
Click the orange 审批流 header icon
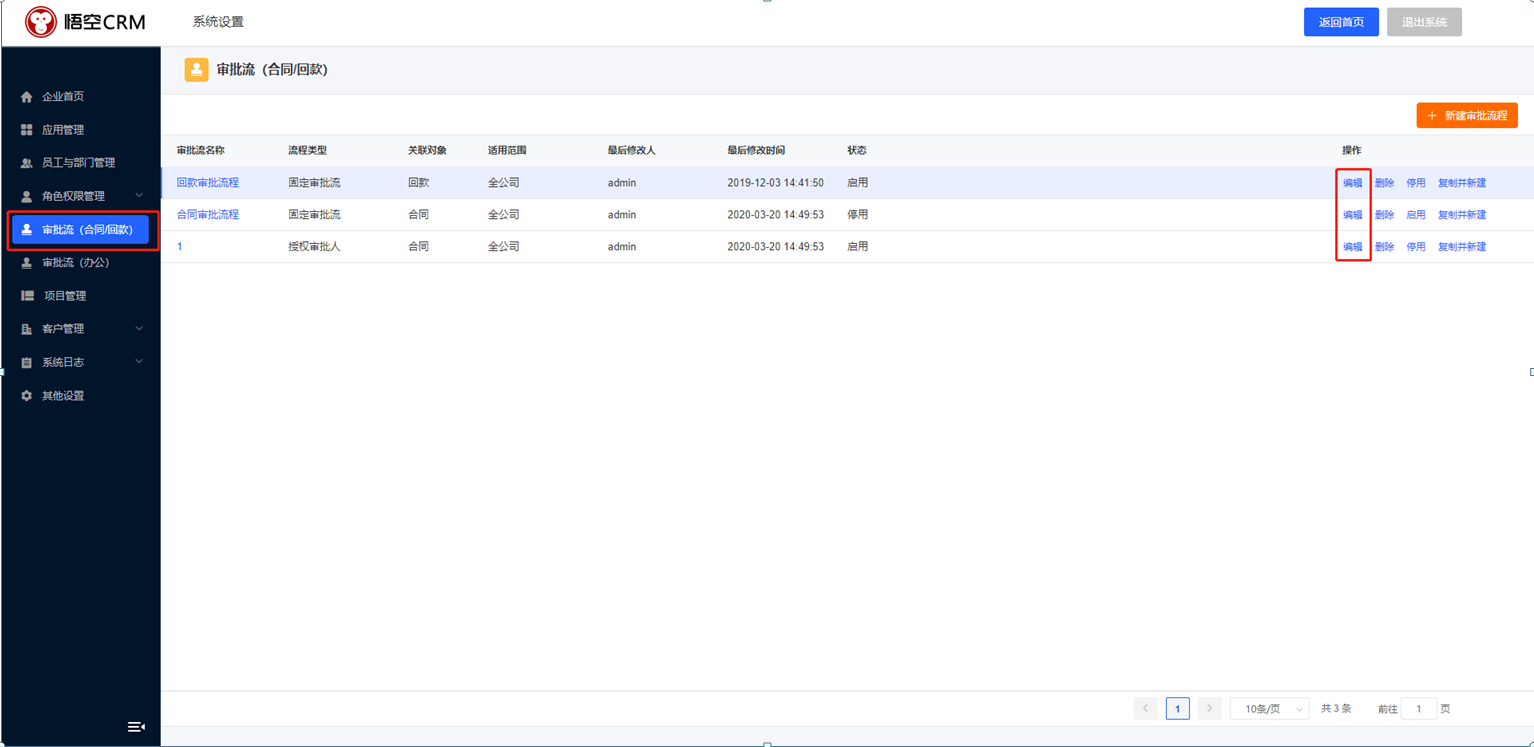pyautogui.click(x=197, y=70)
